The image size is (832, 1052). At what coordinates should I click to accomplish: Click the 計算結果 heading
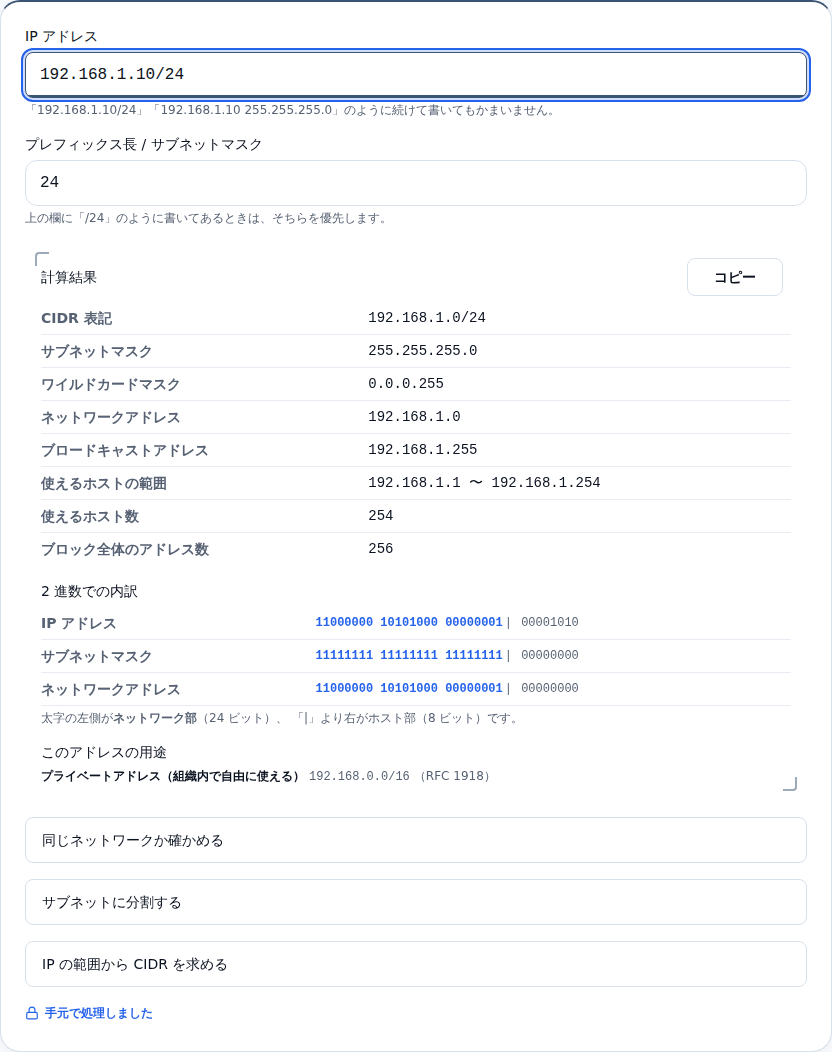coord(68,278)
